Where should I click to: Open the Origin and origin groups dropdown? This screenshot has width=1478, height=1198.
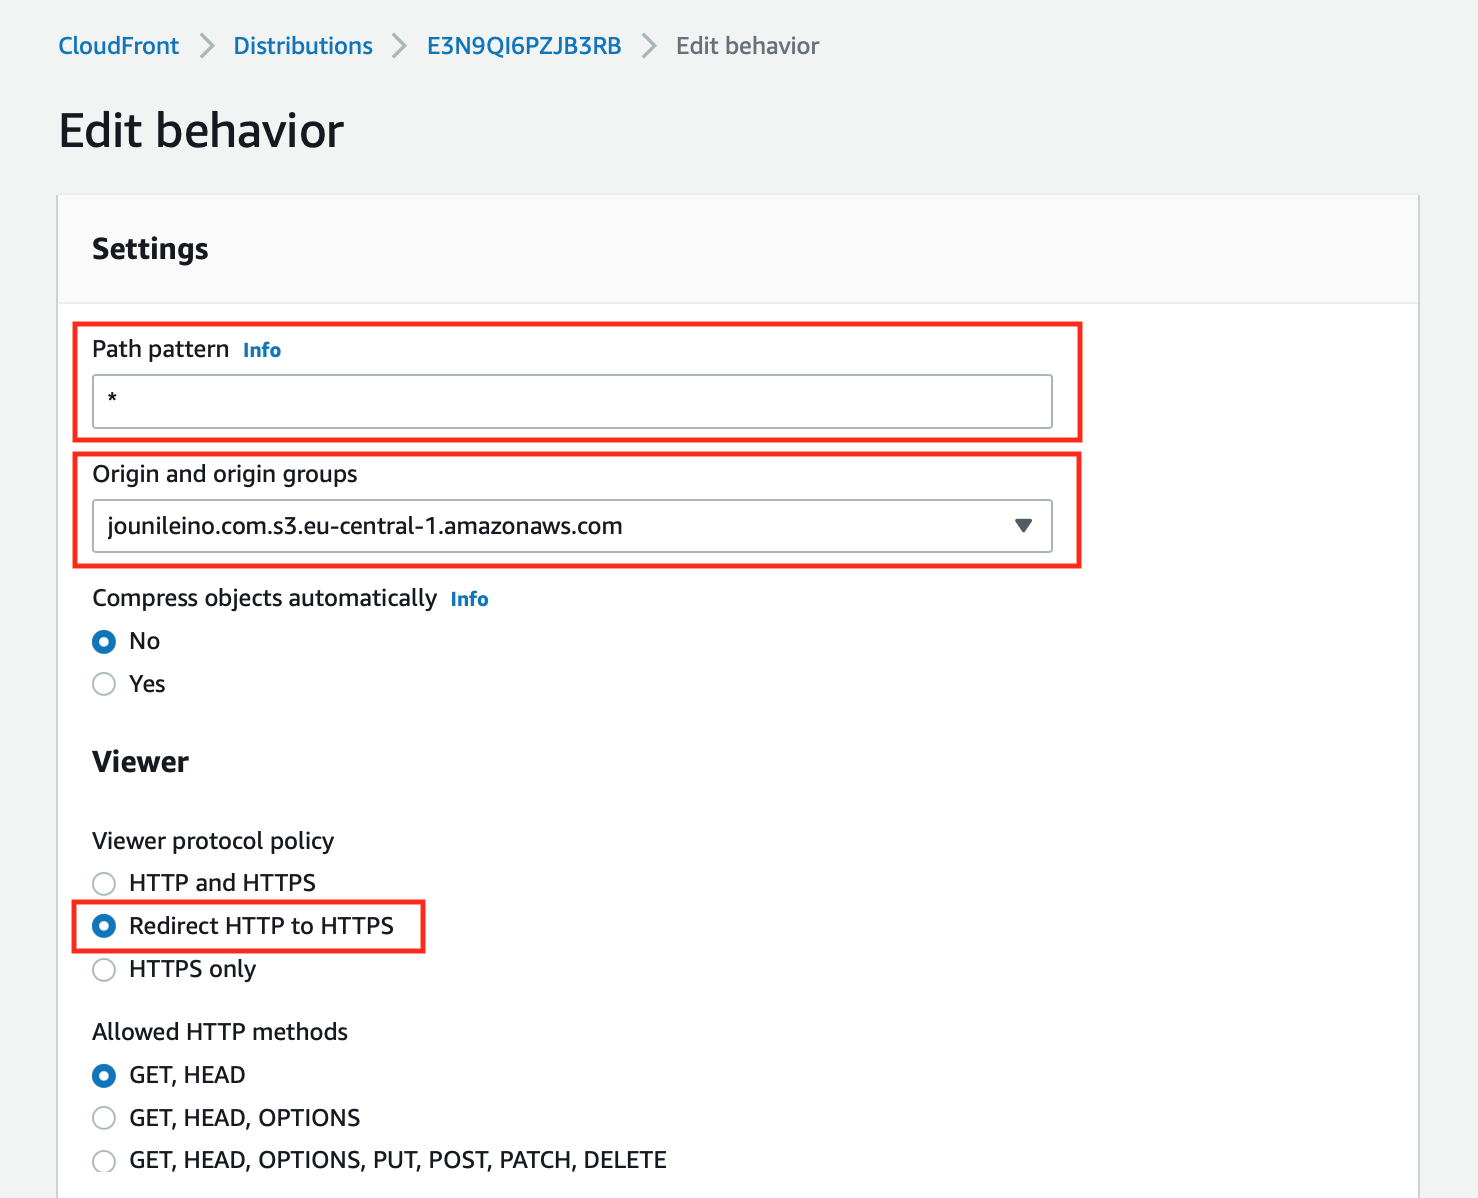572,526
